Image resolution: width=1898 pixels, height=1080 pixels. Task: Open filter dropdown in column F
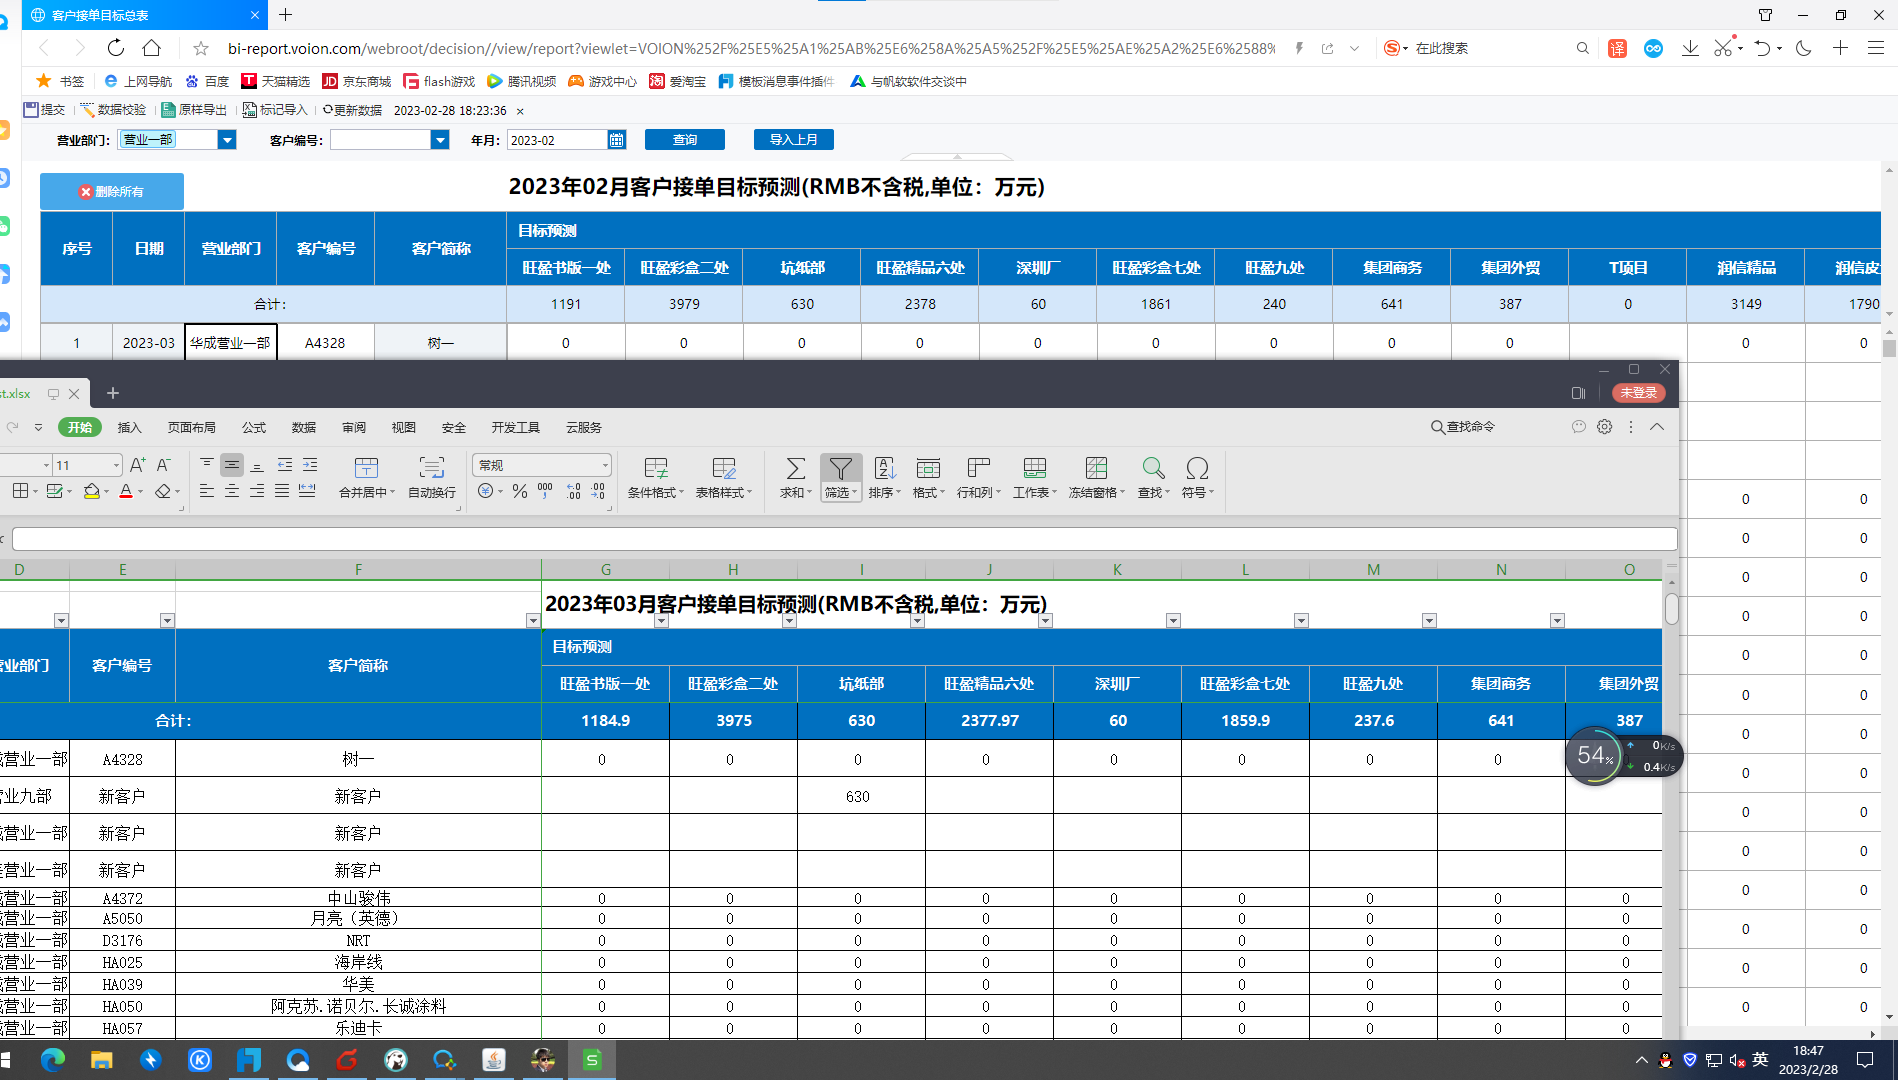533,620
